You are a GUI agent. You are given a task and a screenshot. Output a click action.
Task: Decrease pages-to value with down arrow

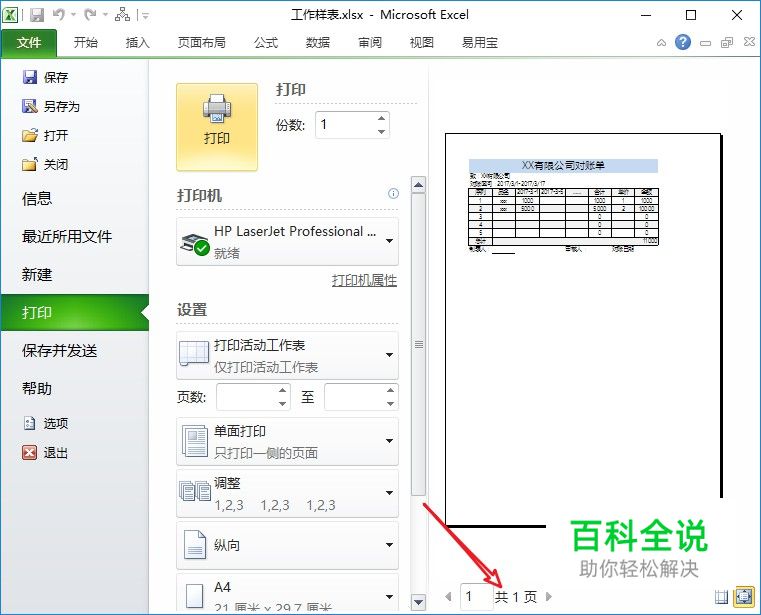coord(391,404)
